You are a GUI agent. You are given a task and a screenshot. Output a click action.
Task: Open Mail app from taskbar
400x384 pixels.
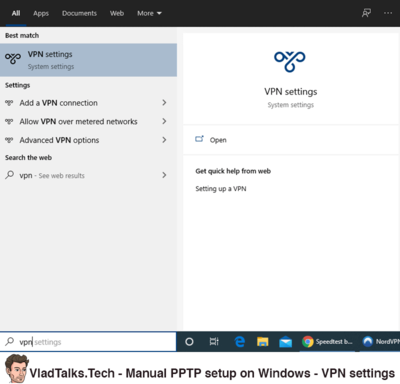[286, 342]
